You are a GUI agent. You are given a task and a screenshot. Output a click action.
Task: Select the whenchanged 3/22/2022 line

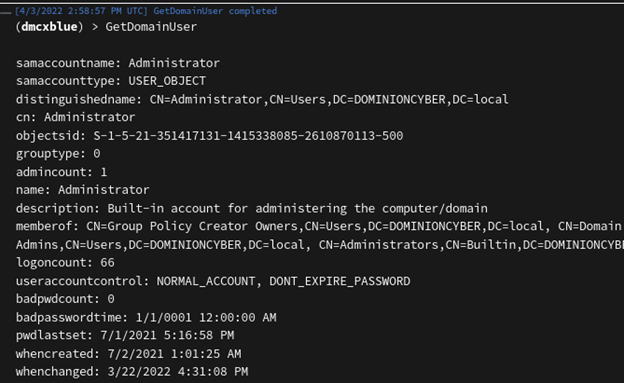pos(132,371)
